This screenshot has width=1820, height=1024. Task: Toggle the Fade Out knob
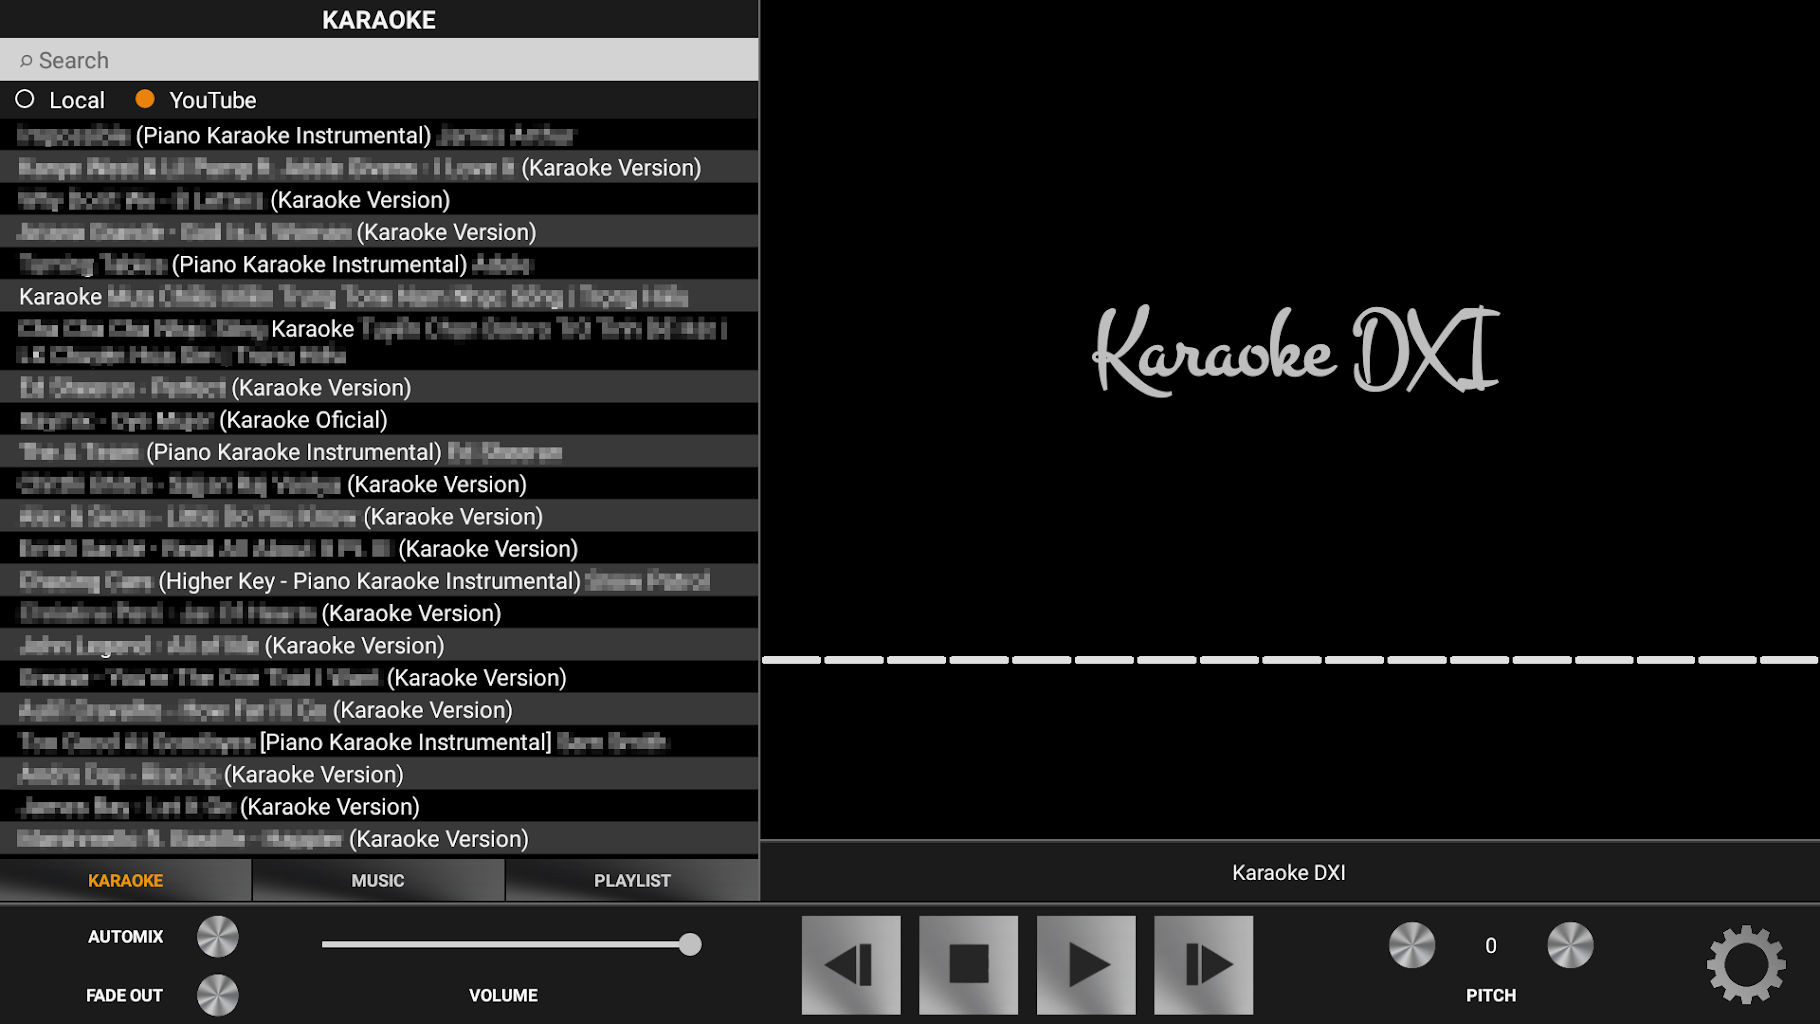(218, 995)
